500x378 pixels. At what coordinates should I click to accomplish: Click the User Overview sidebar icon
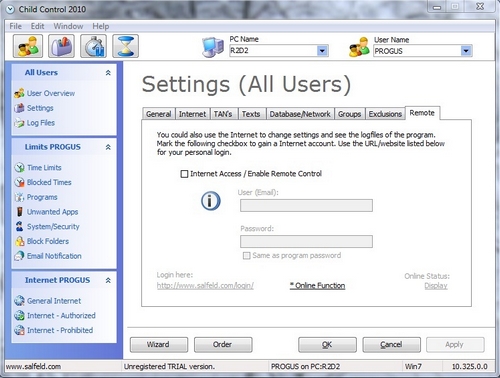[19, 93]
